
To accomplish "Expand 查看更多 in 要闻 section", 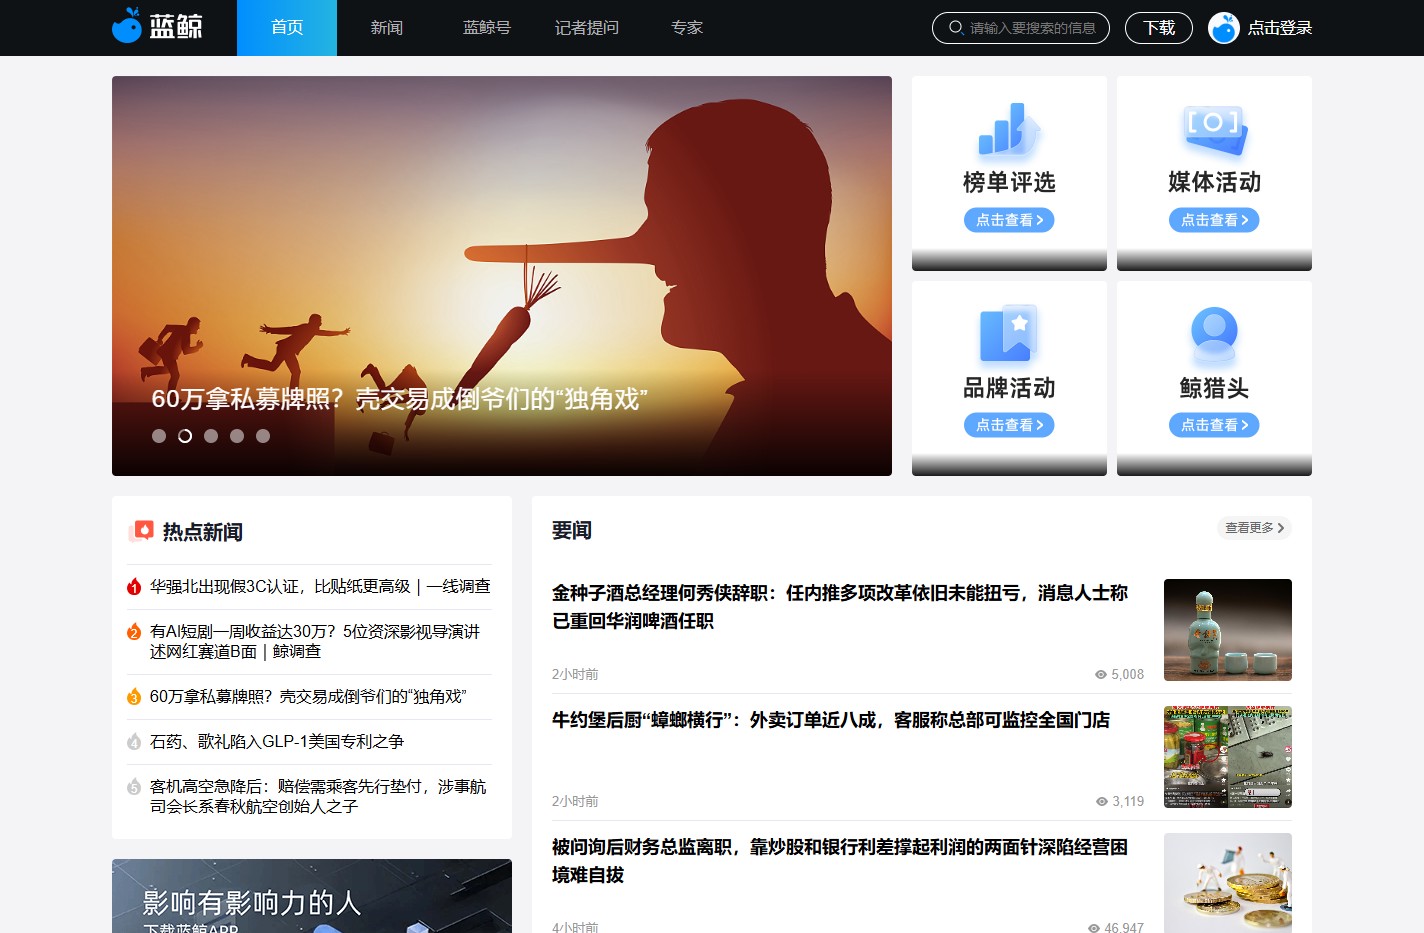I will 1254,528.
